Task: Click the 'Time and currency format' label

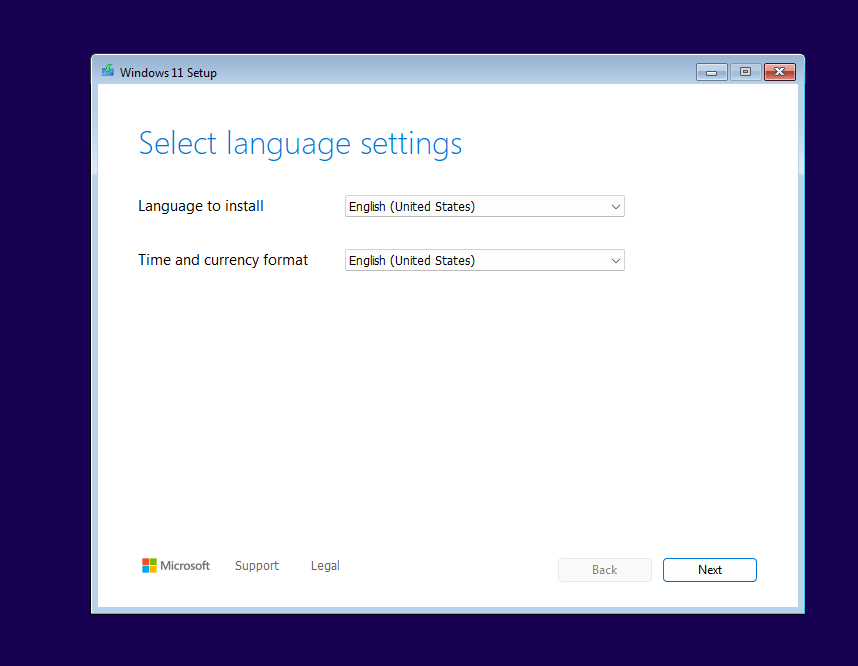Action: coord(223,260)
